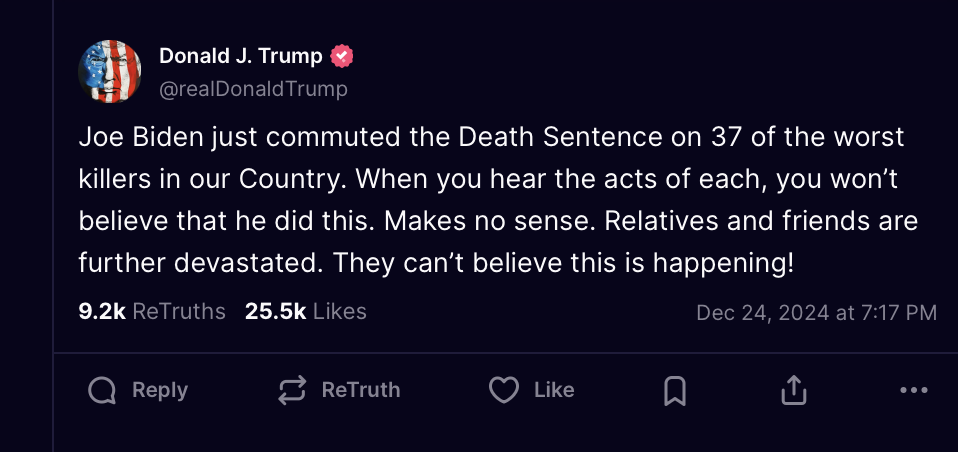Open the Dec 24, 2024 timestamp
958x452 pixels.
point(816,313)
